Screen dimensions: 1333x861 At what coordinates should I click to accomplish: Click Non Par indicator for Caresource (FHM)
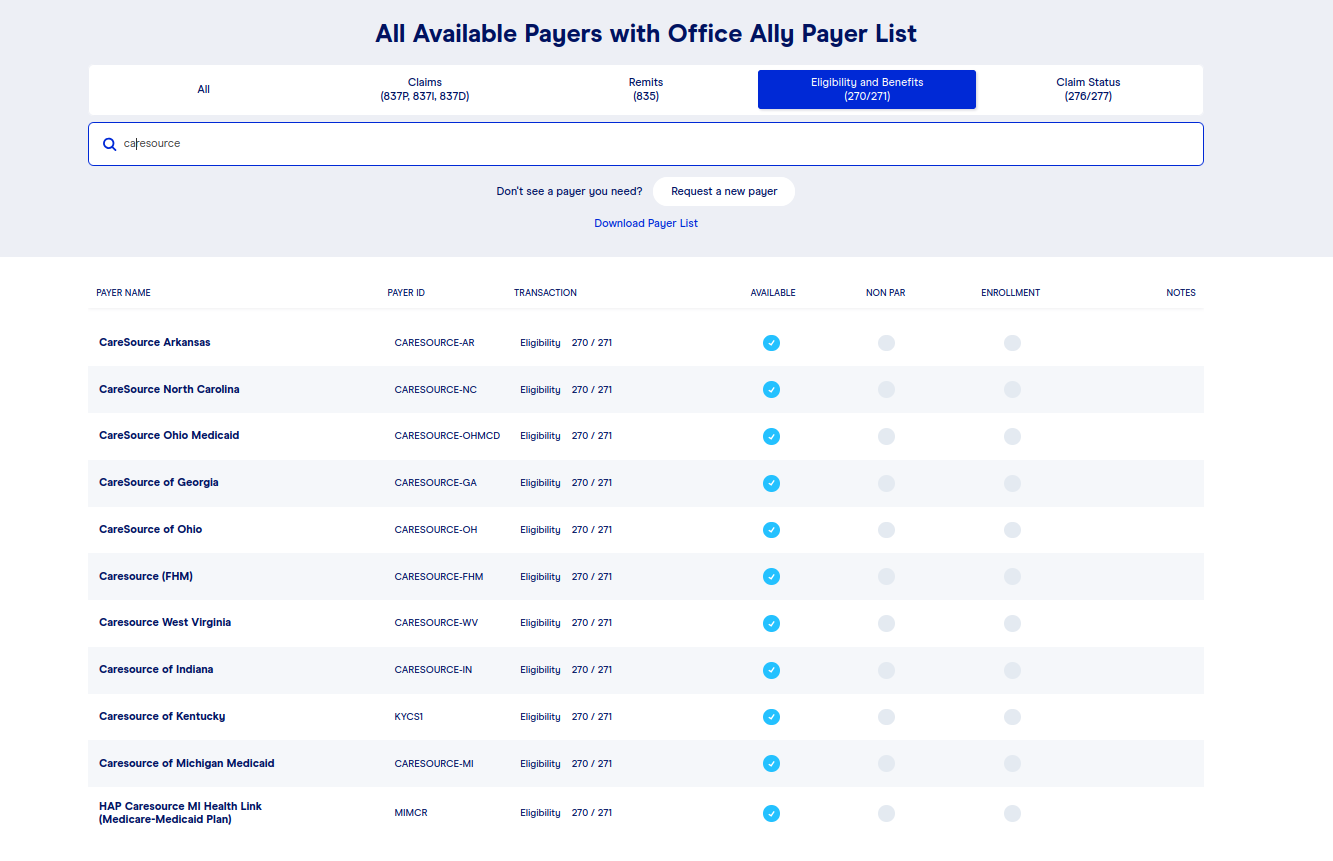click(x=886, y=577)
